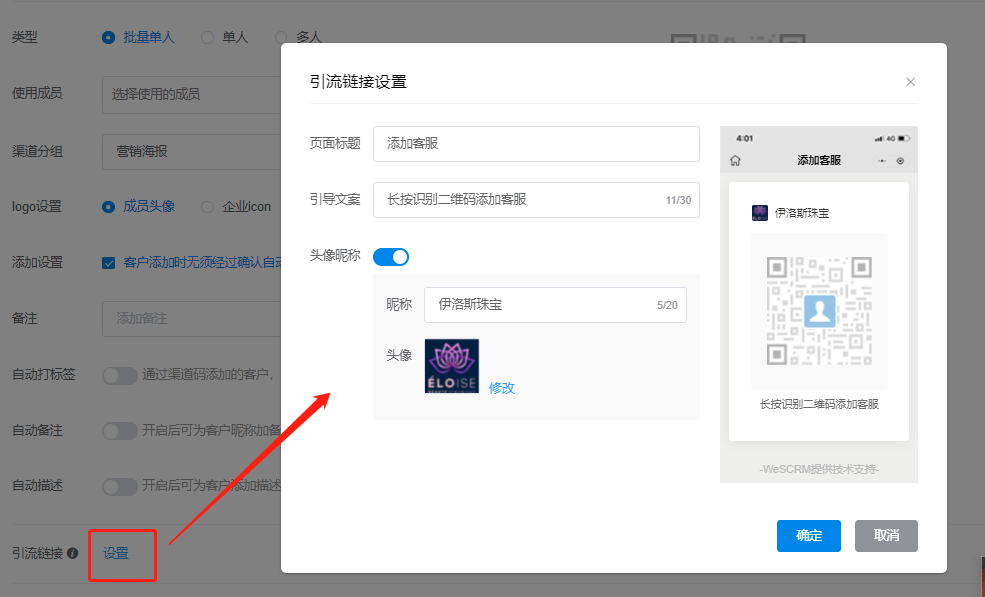
Task: Close the 引流链接设置 dialog with X
Action: [910, 82]
